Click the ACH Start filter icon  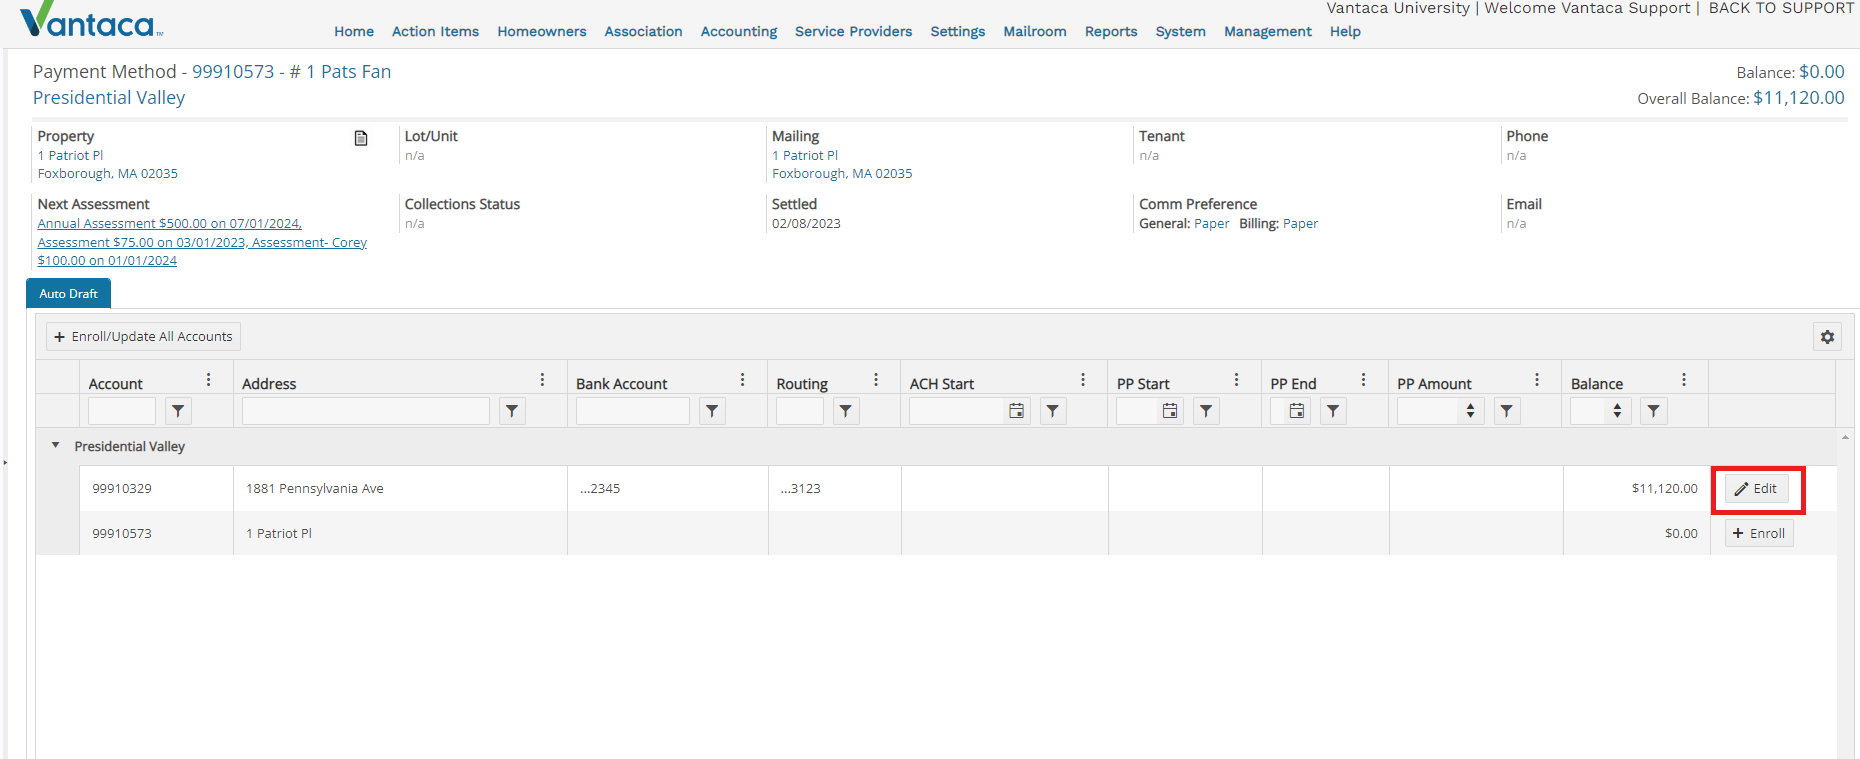pyautogui.click(x=1053, y=411)
